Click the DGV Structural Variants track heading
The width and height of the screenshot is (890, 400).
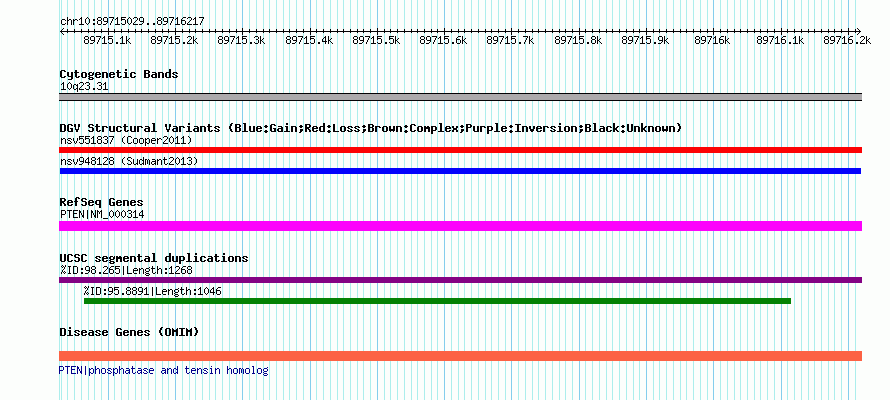coord(371,128)
